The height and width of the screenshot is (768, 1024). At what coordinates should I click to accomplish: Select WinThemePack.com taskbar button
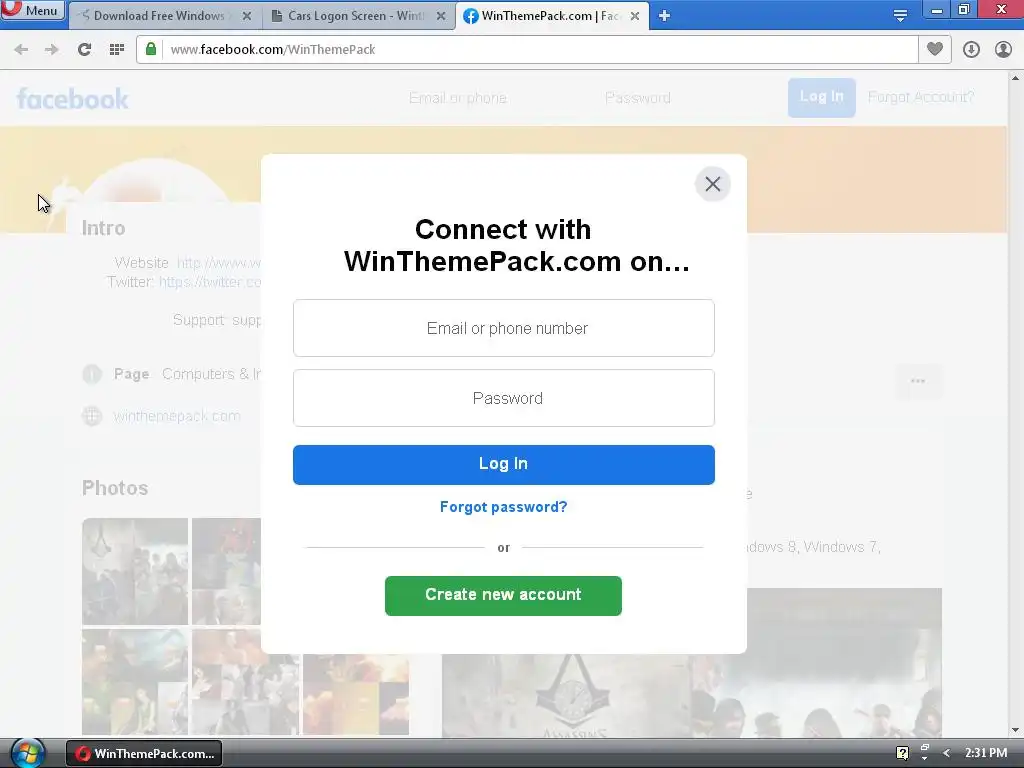coord(144,754)
